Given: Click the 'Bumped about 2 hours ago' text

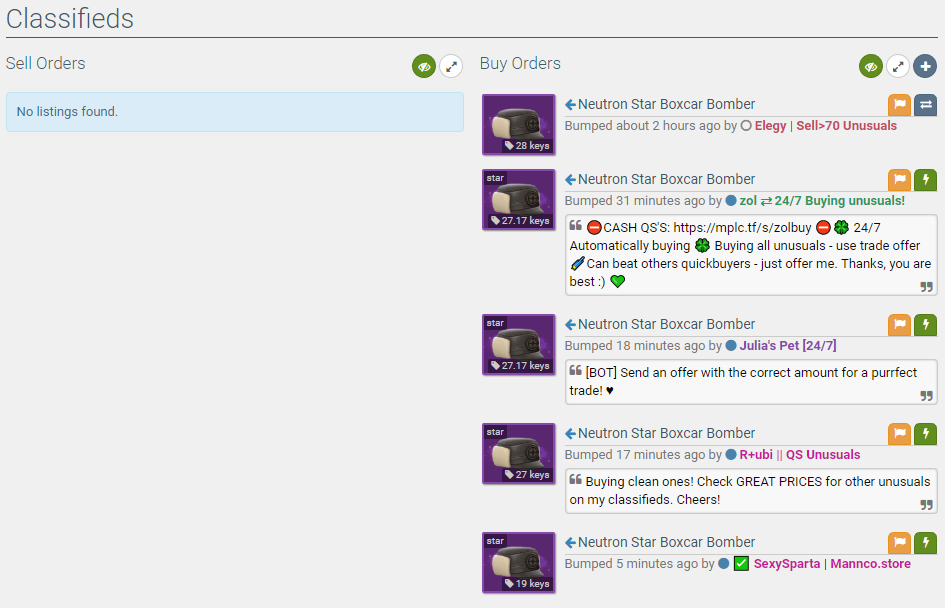Looking at the screenshot, I should pos(642,126).
